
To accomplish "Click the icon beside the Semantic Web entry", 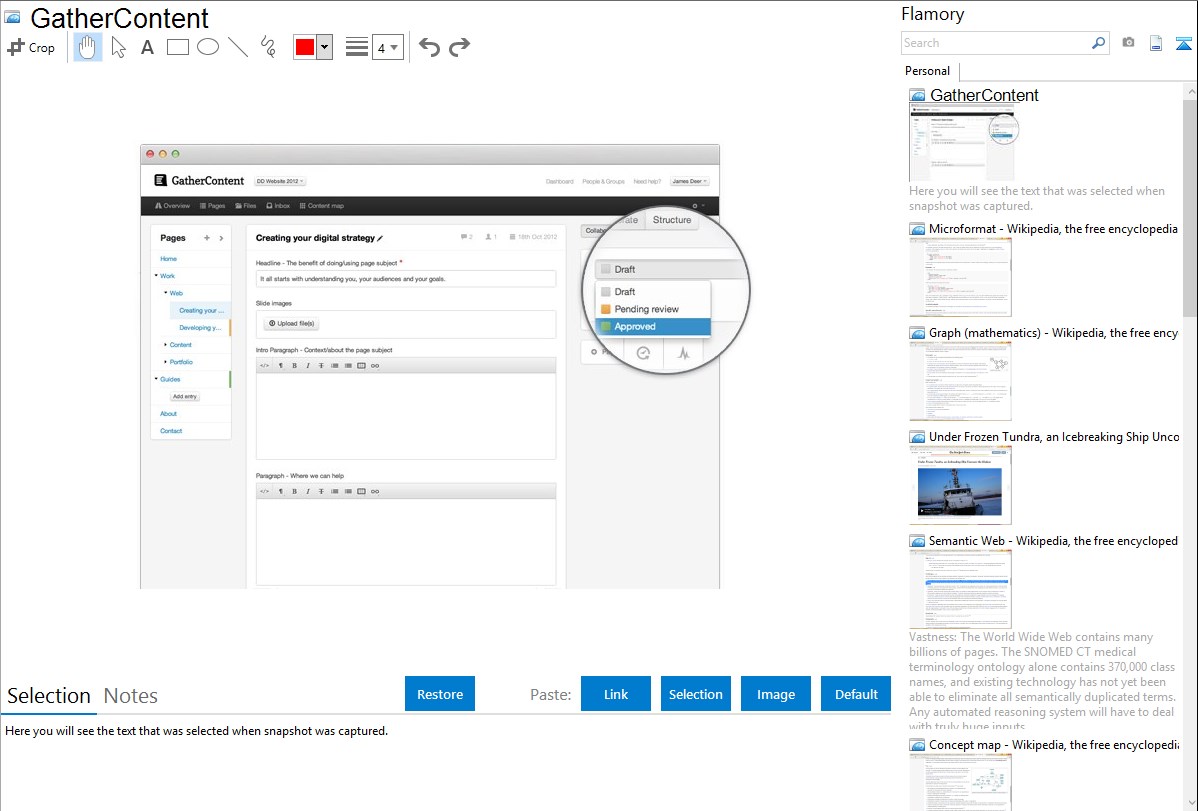I will tap(917, 541).
